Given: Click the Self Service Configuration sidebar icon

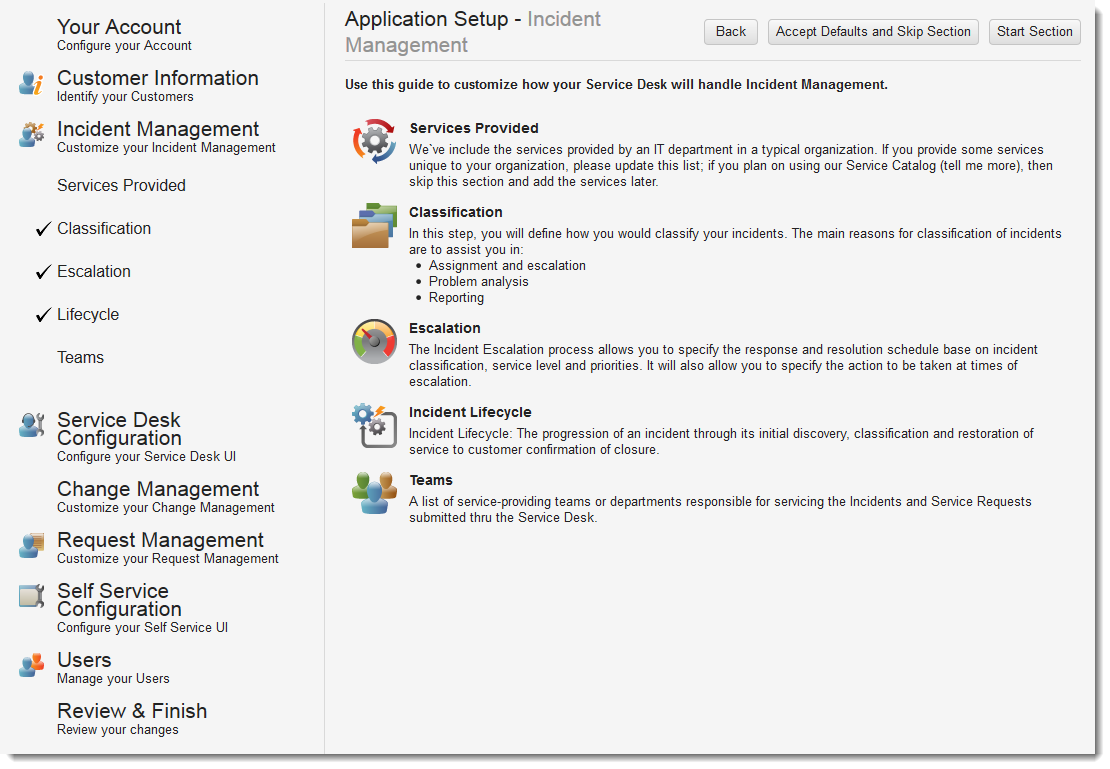Looking at the screenshot, I should coord(31,596).
